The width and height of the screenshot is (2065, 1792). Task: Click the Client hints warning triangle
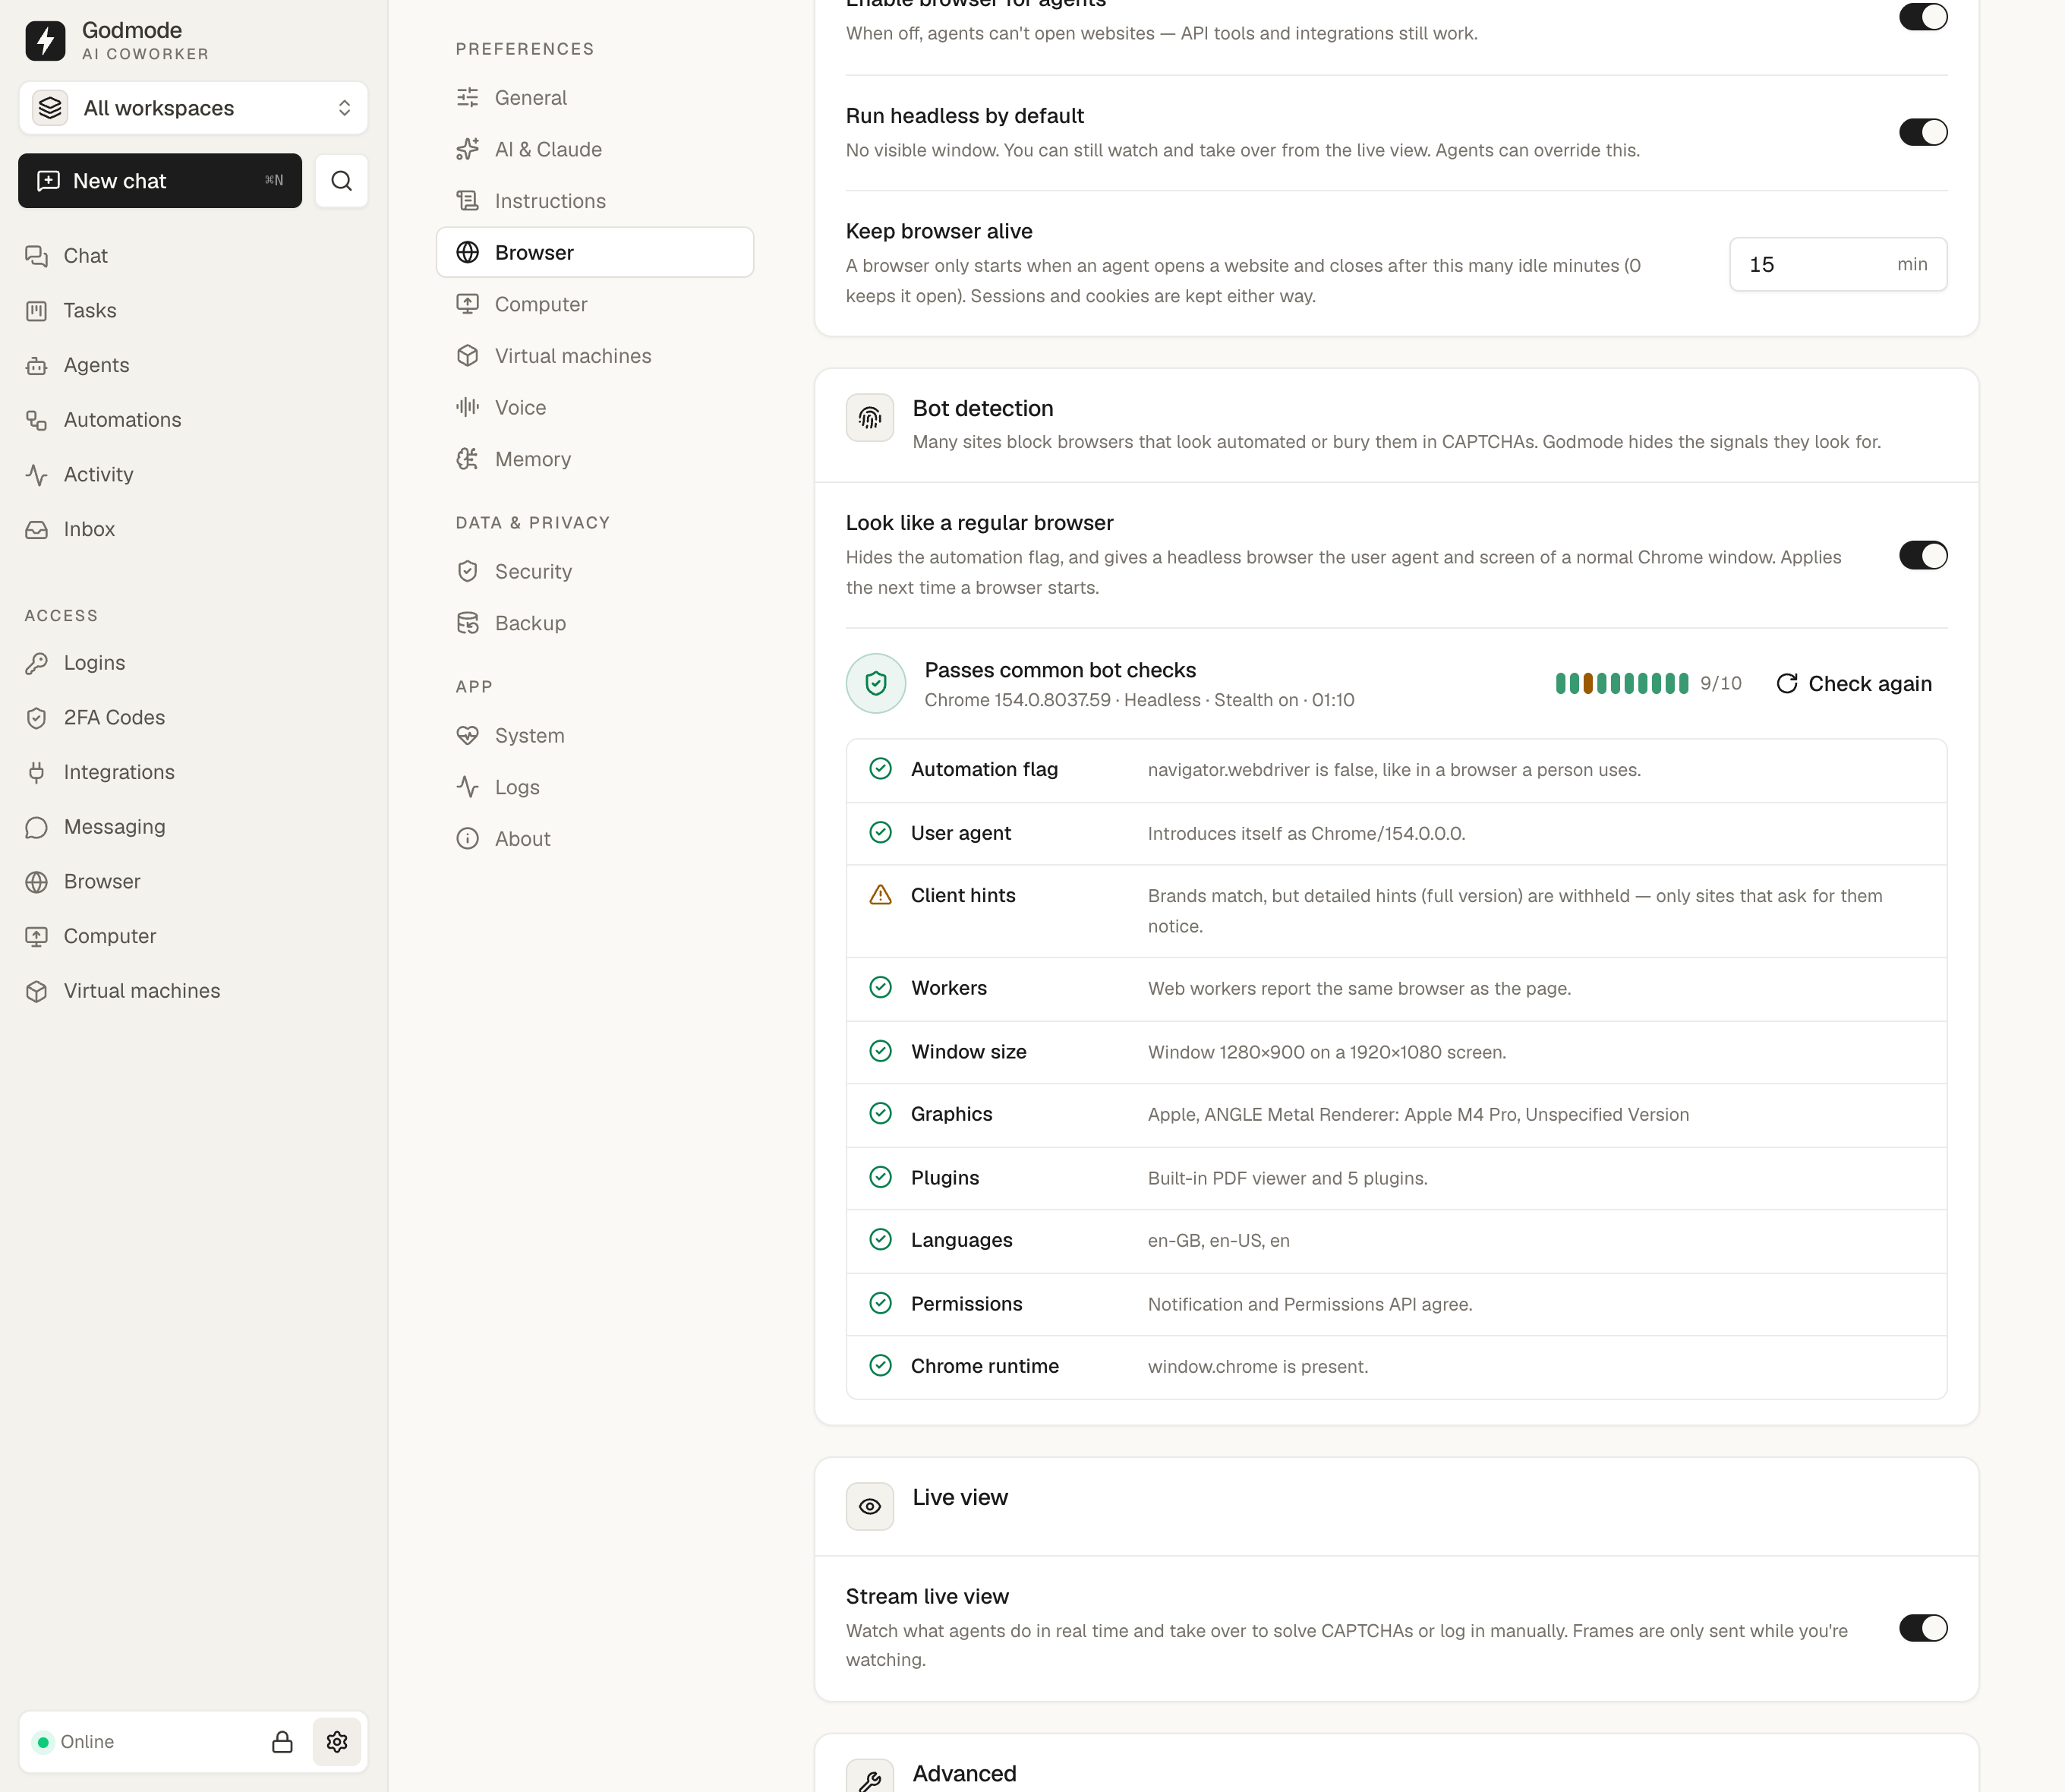coord(880,895)
